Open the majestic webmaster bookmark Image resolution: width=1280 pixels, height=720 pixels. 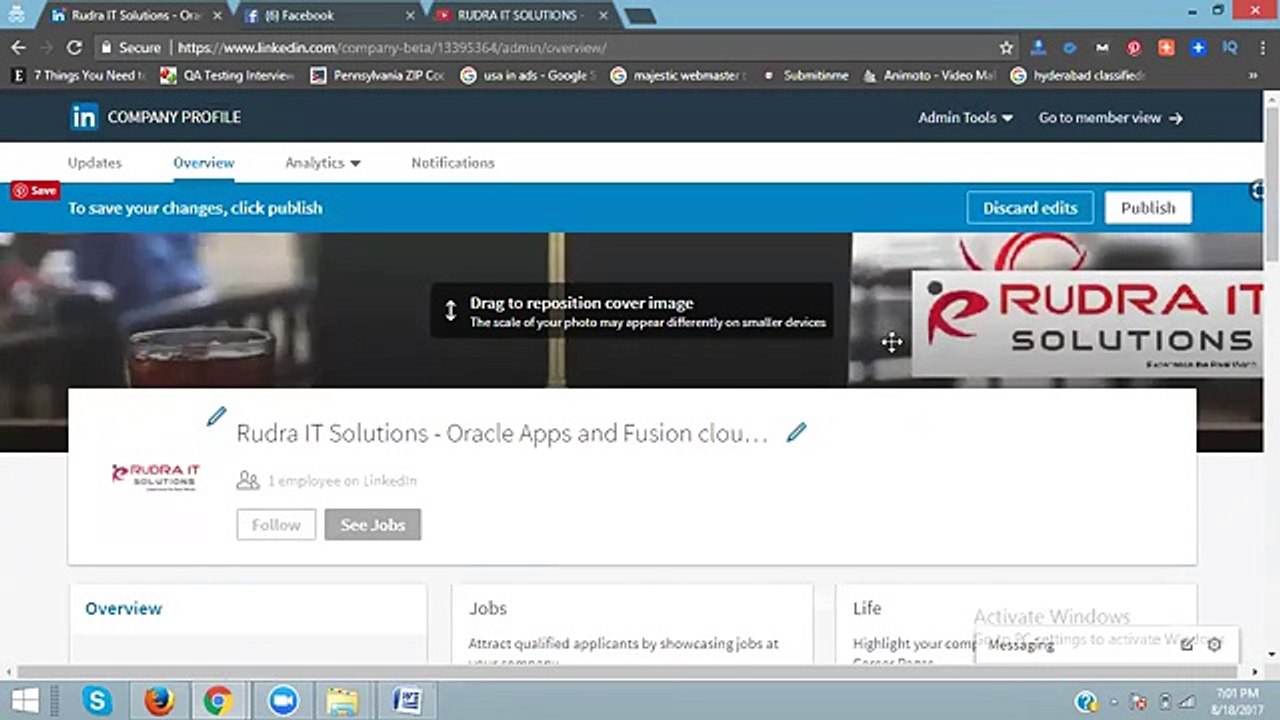[x=677, y=75]
